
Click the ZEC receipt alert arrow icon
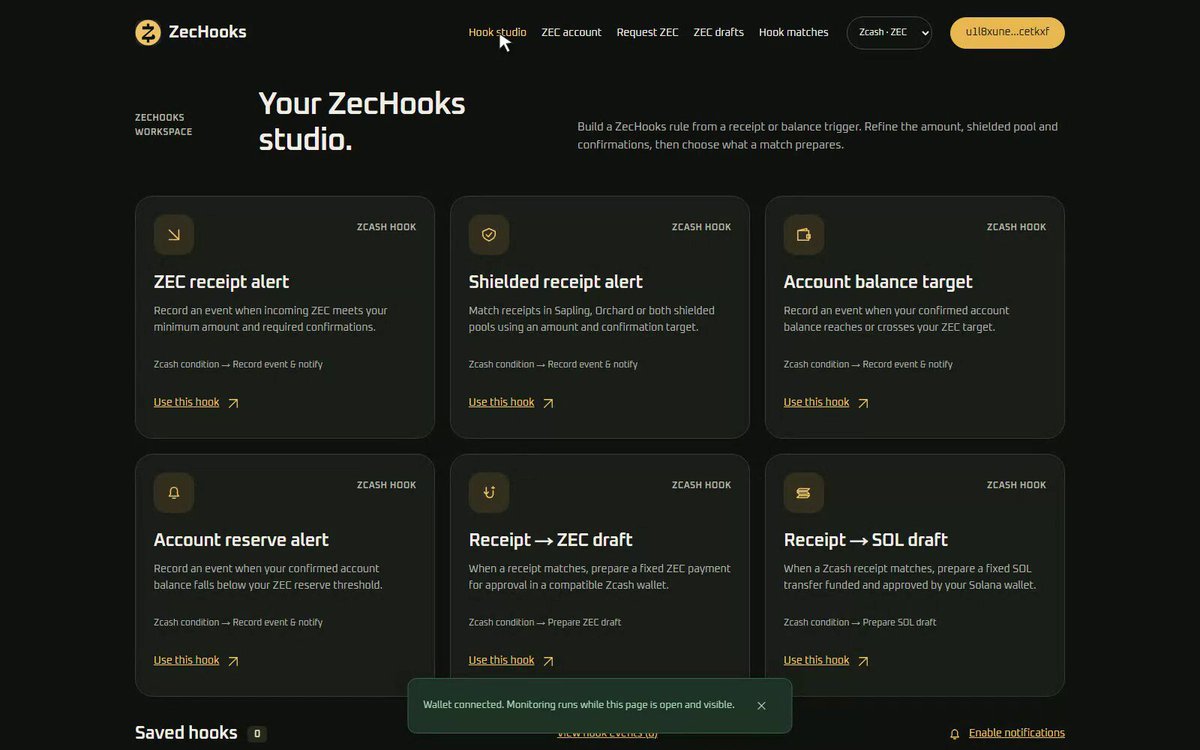[174, 235]
